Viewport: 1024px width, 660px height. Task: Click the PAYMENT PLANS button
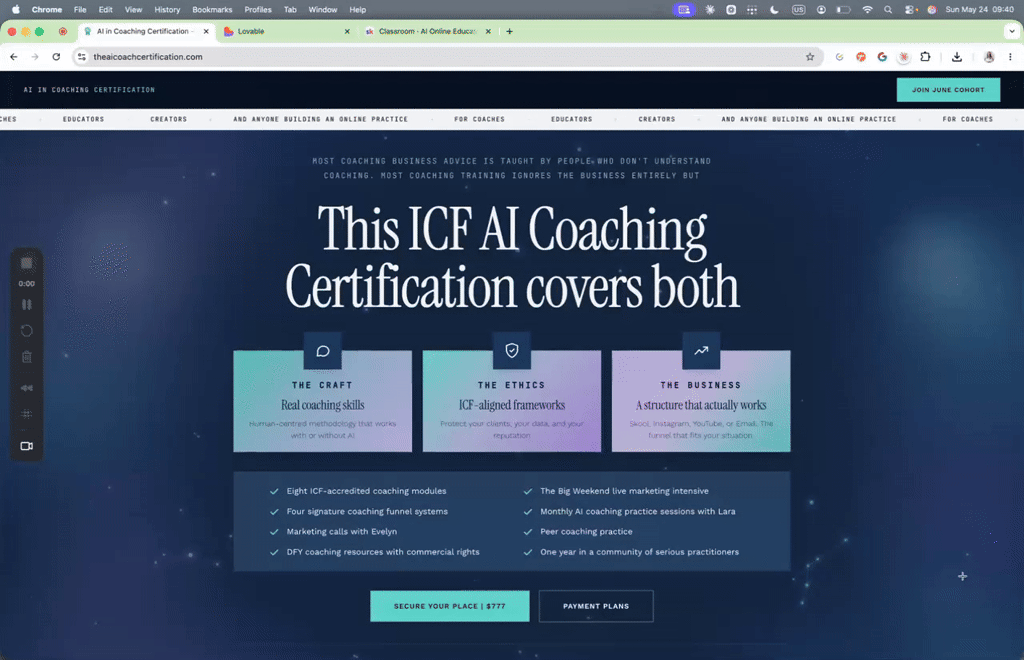(596, 606)
